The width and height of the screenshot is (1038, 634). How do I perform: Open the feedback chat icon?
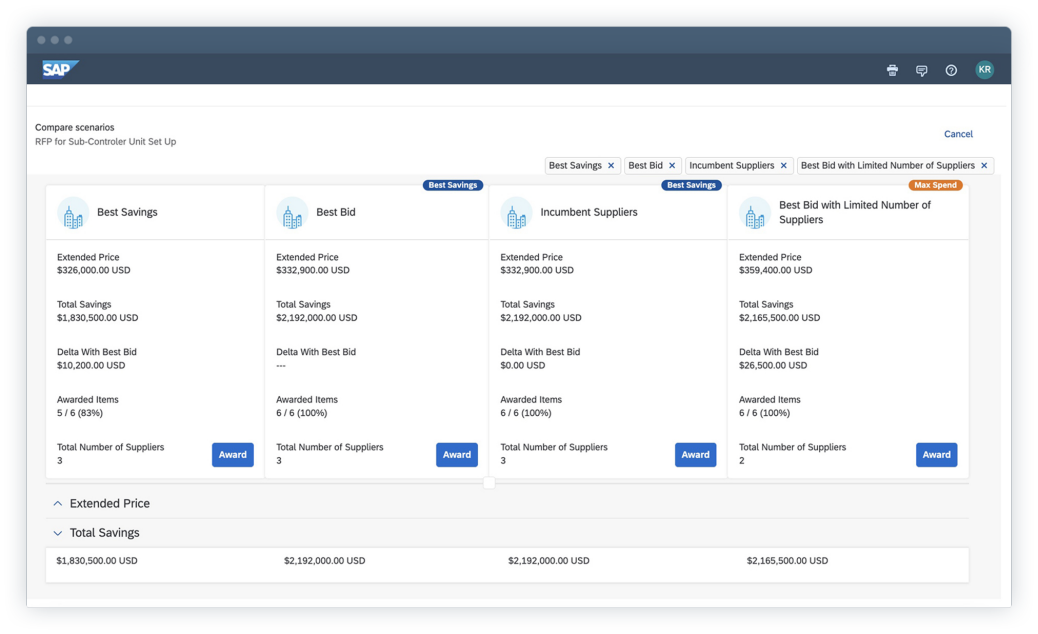[x=921, y=70]
